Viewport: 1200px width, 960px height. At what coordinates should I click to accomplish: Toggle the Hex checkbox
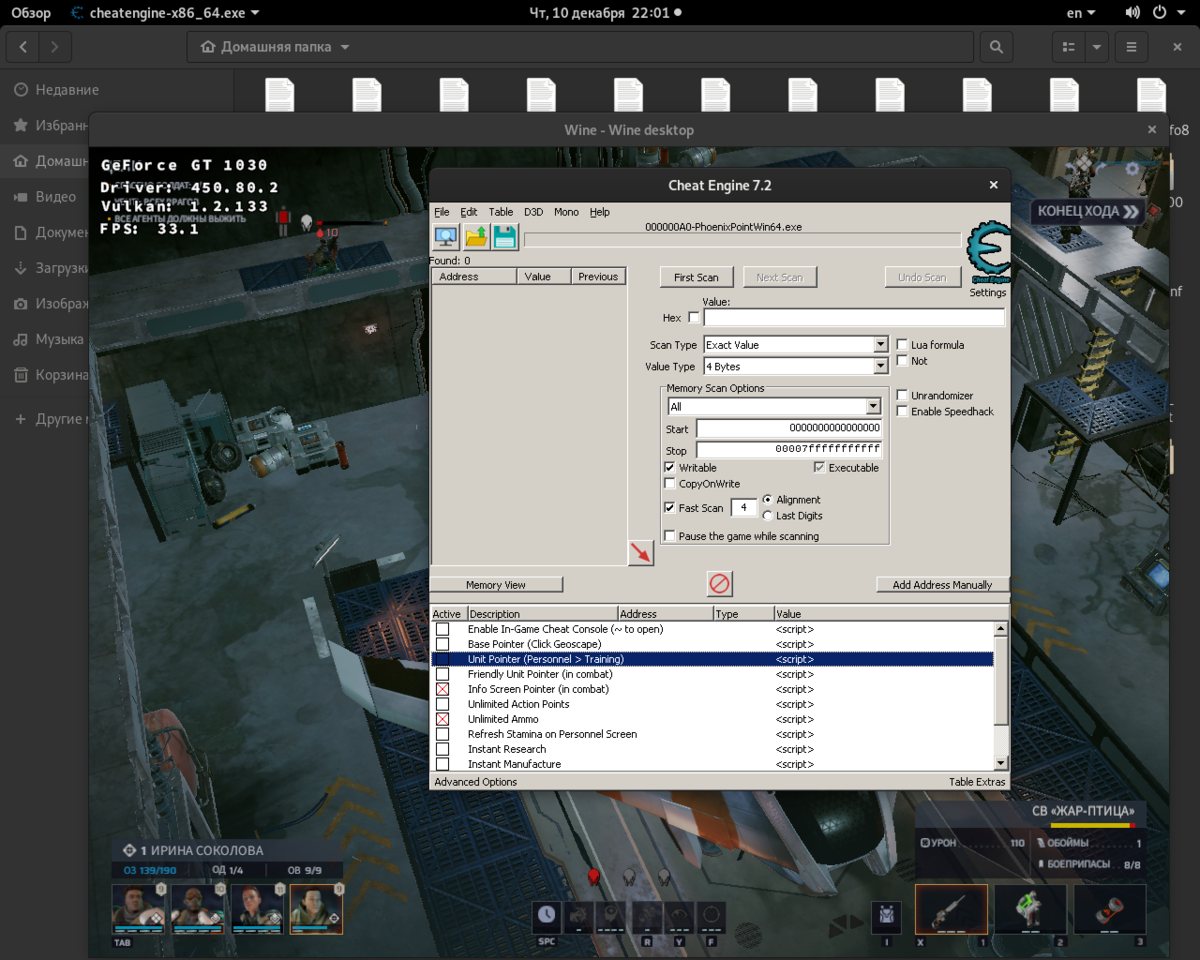(694, 318)
